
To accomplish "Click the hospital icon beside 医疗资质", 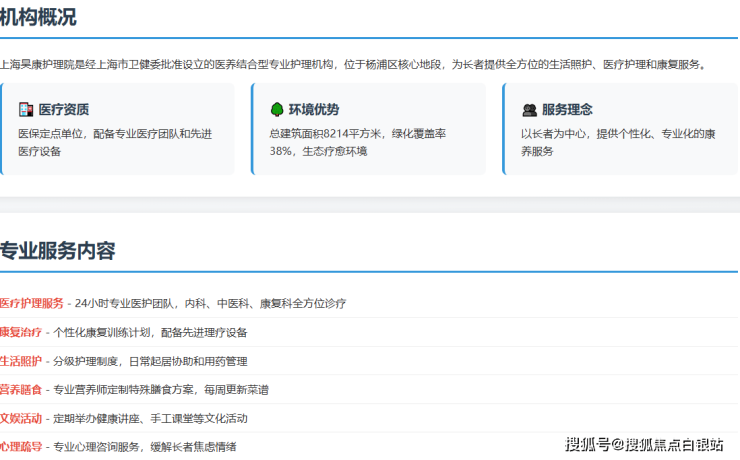I will [x=26, y=109].
